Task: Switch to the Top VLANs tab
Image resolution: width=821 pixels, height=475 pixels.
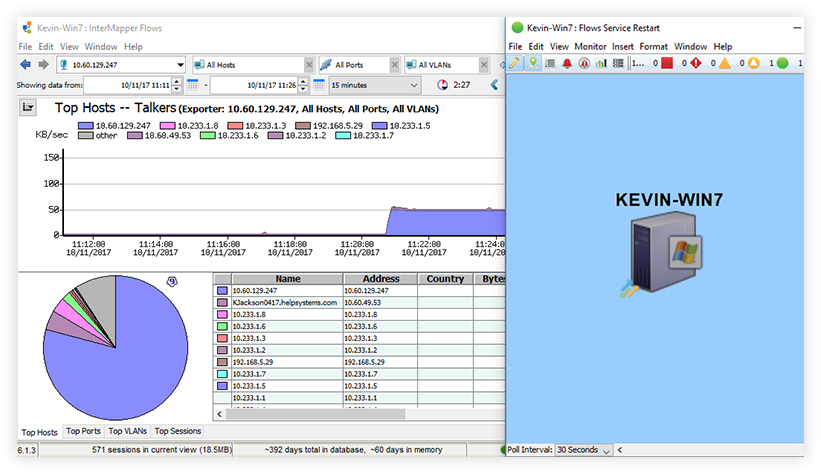Action: point(128,431)
